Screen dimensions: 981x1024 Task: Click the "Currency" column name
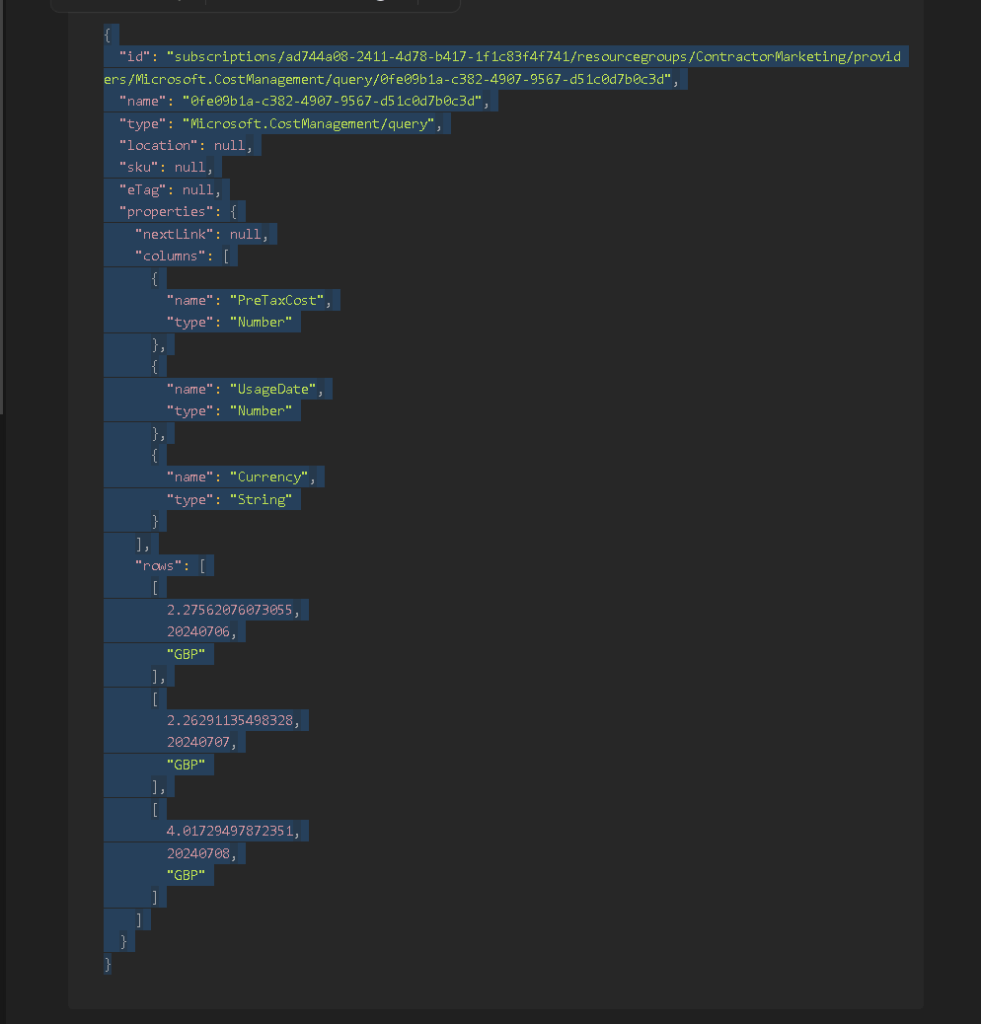coord(269,477)
